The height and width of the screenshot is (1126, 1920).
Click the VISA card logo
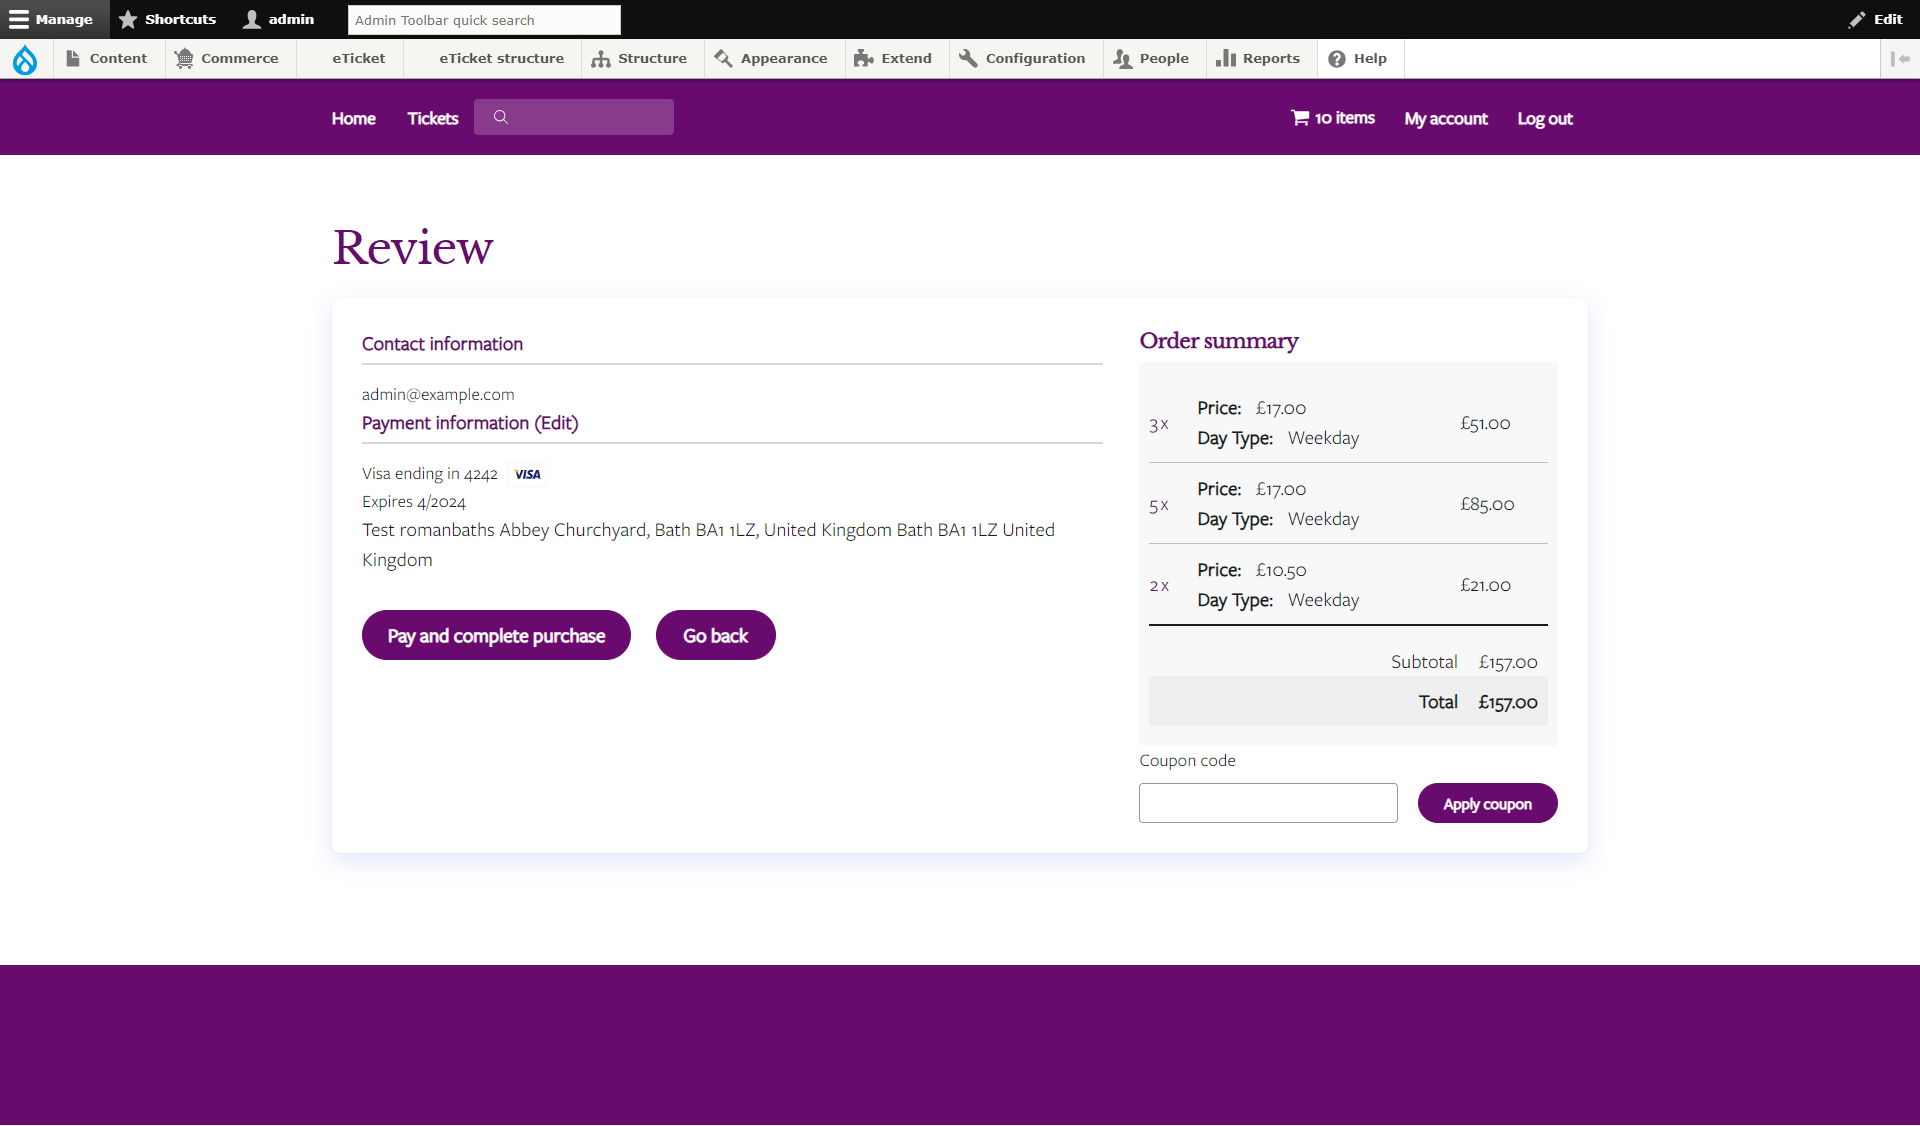pos(528,475)
